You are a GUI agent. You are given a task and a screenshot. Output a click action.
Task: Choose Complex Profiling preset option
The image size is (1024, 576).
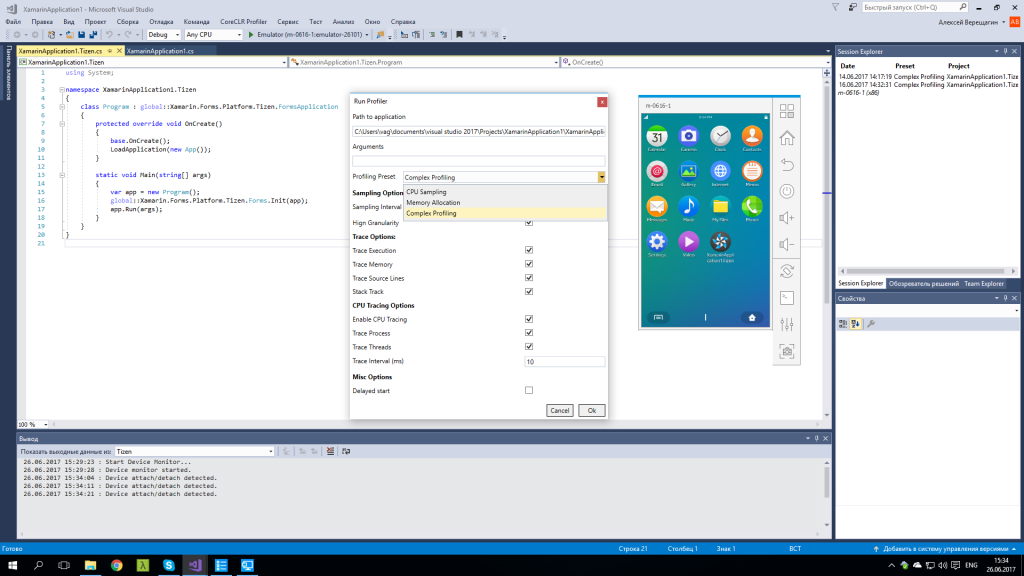[x=505, y=213]
